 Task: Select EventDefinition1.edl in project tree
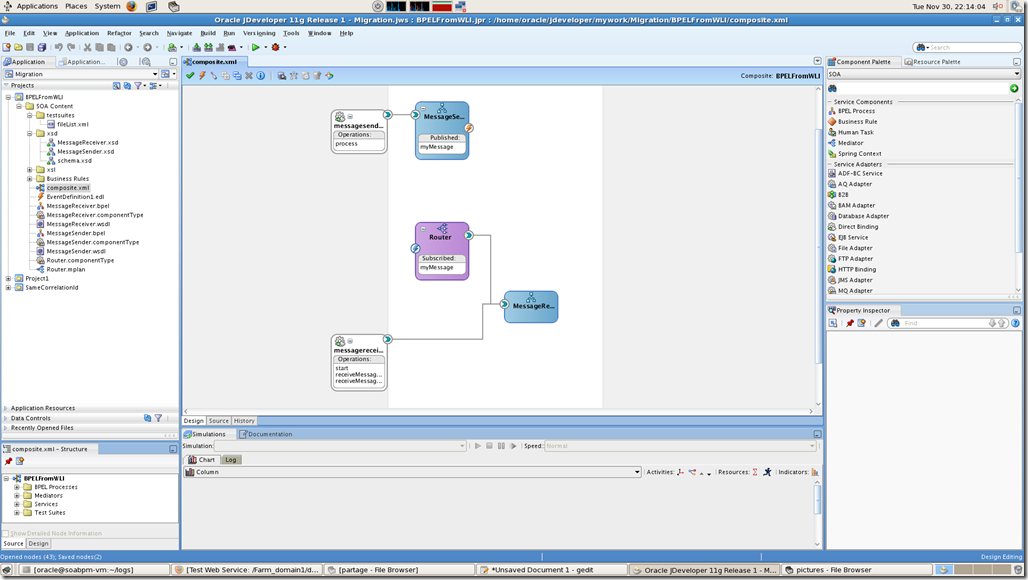[75, 197]
